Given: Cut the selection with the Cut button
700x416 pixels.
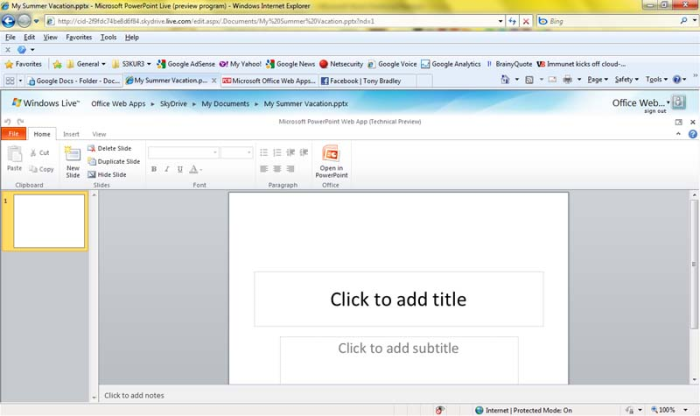Looking at the screenshot, I should (39, 153).
